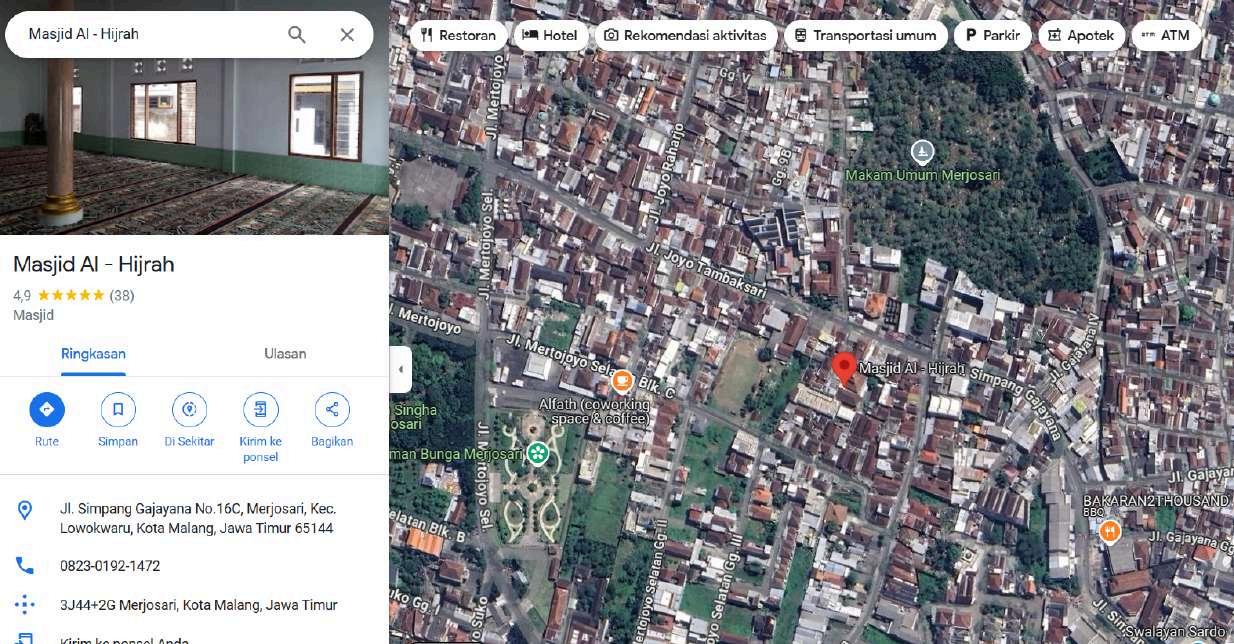1234x644 pixels.
Task: Collapse the side panel arrow
Action: tap(400, 369)
